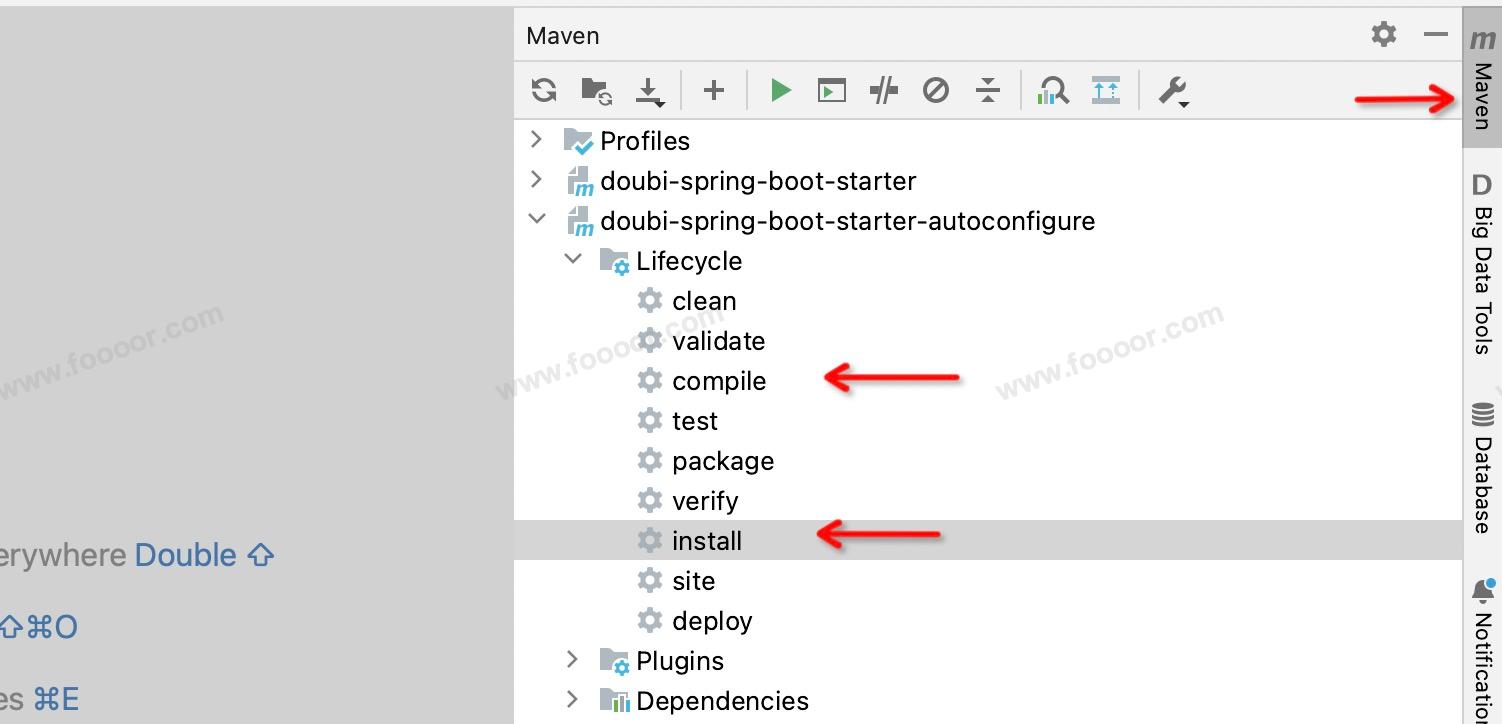Image resolution: width=1502 pixels, height=724 pixels.
Task: Expand doubi-spring-boot-starter module chevron
Action: [537, 179]
